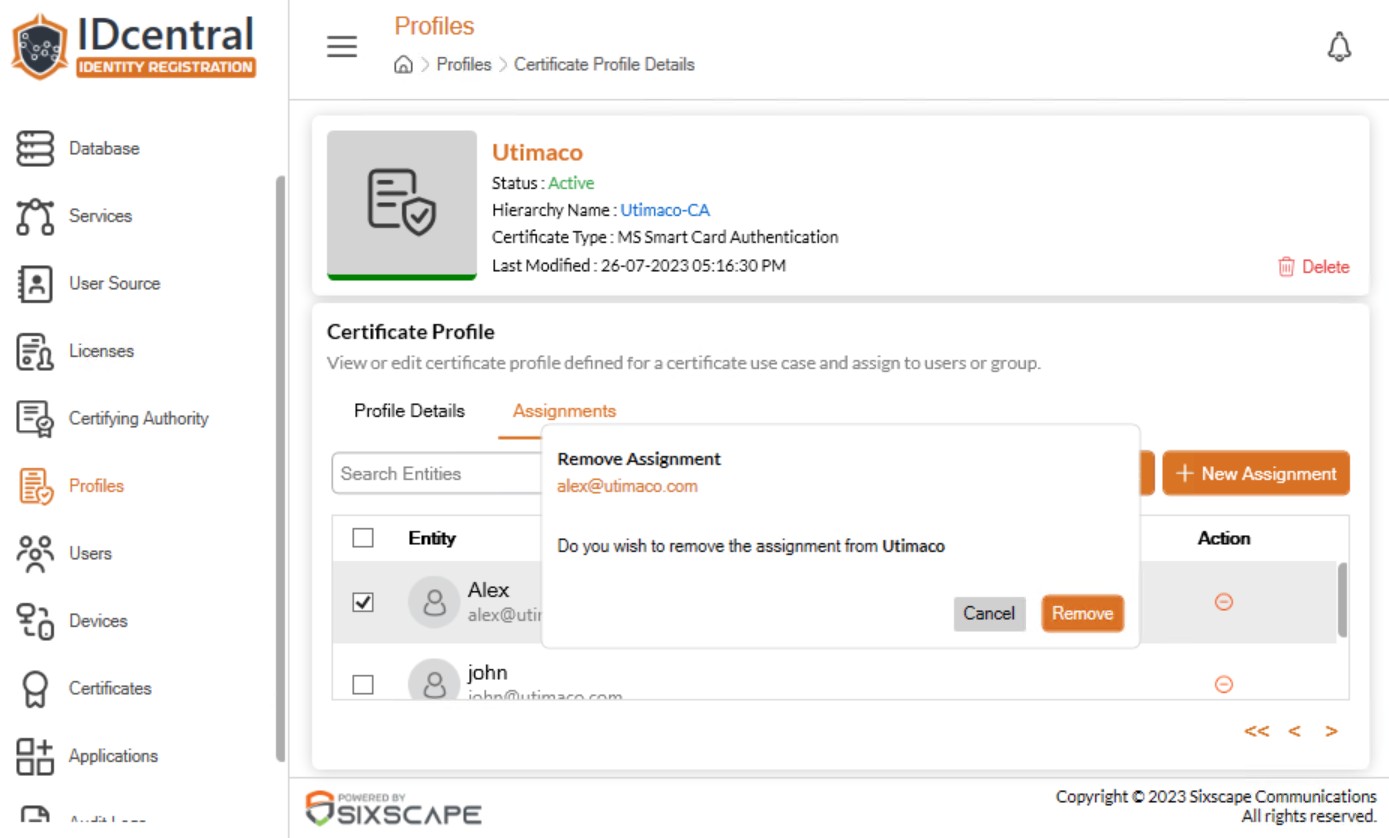Click the IDcentral logo

click(133, 45)
